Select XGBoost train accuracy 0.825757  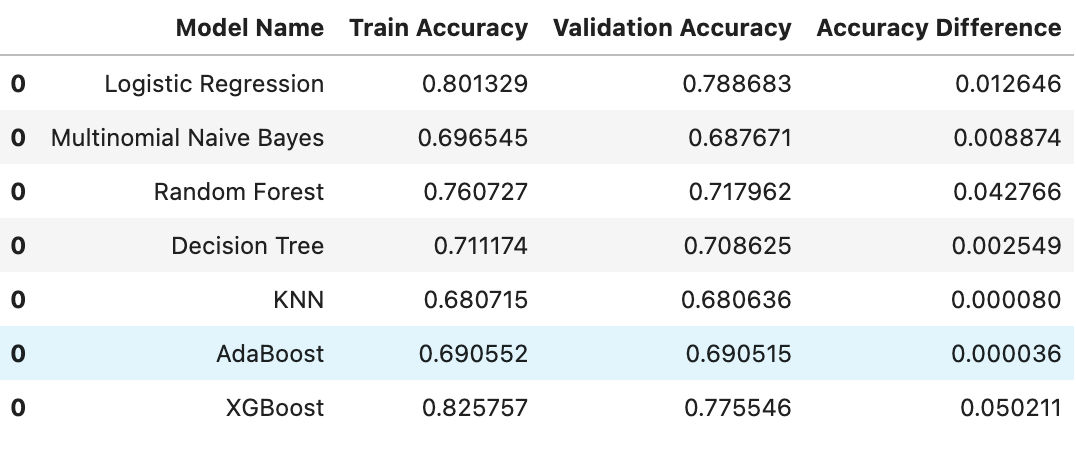(x=475, y=408)
